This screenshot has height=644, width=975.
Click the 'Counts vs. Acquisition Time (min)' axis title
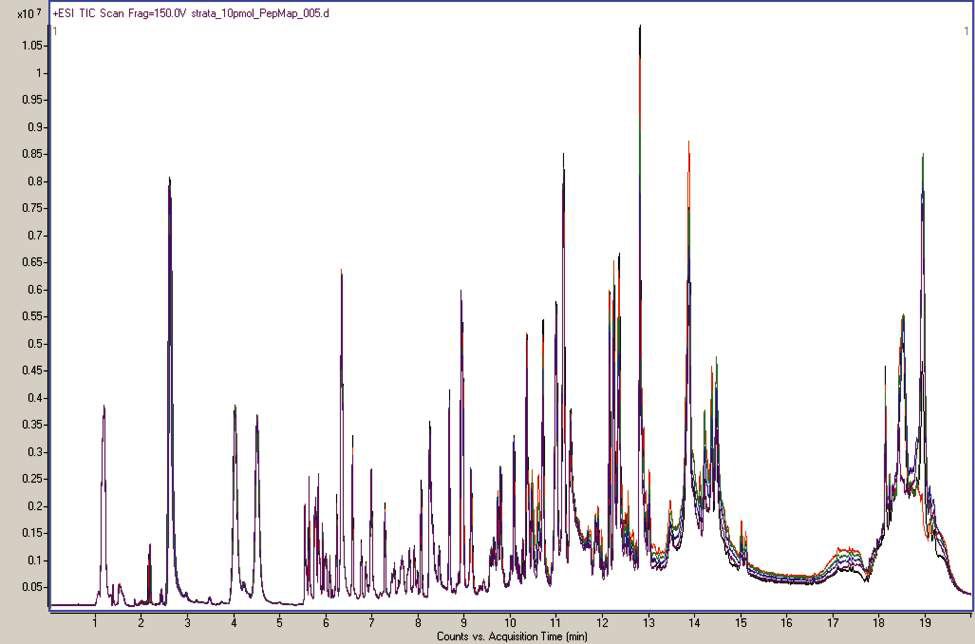pyautogui.click(x=512, y=636)
